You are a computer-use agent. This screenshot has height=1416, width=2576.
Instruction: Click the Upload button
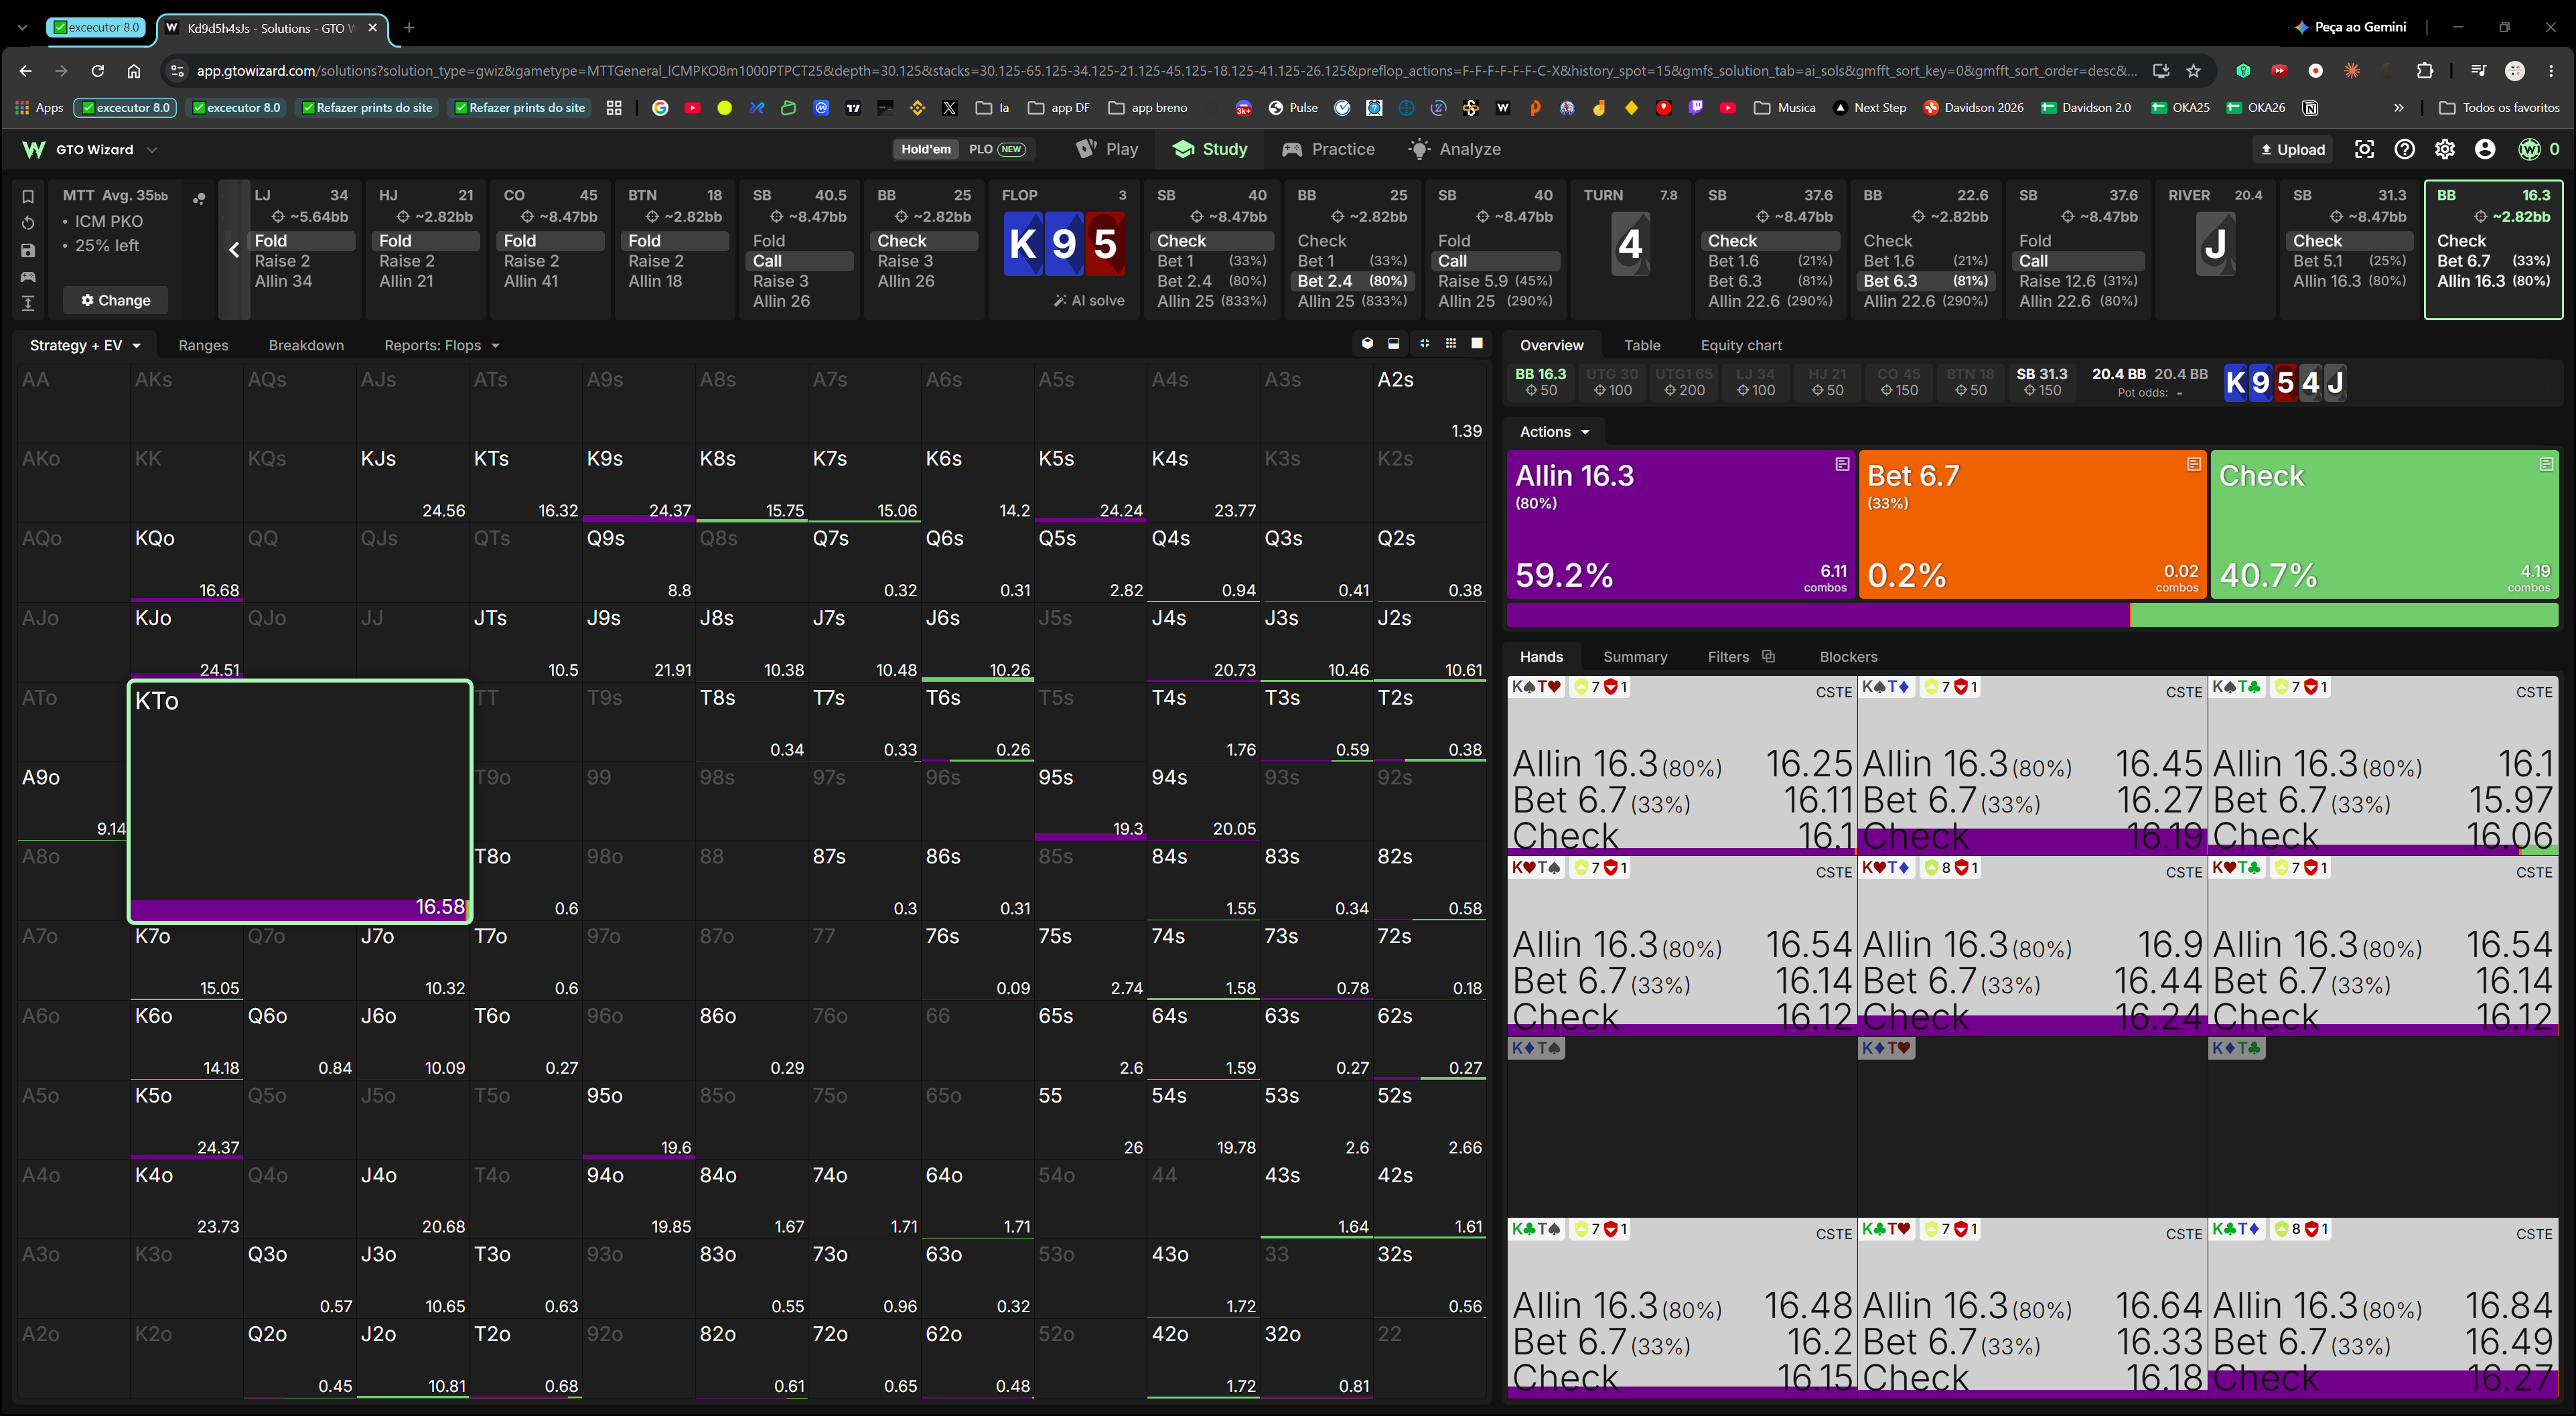pos(2292,149)
